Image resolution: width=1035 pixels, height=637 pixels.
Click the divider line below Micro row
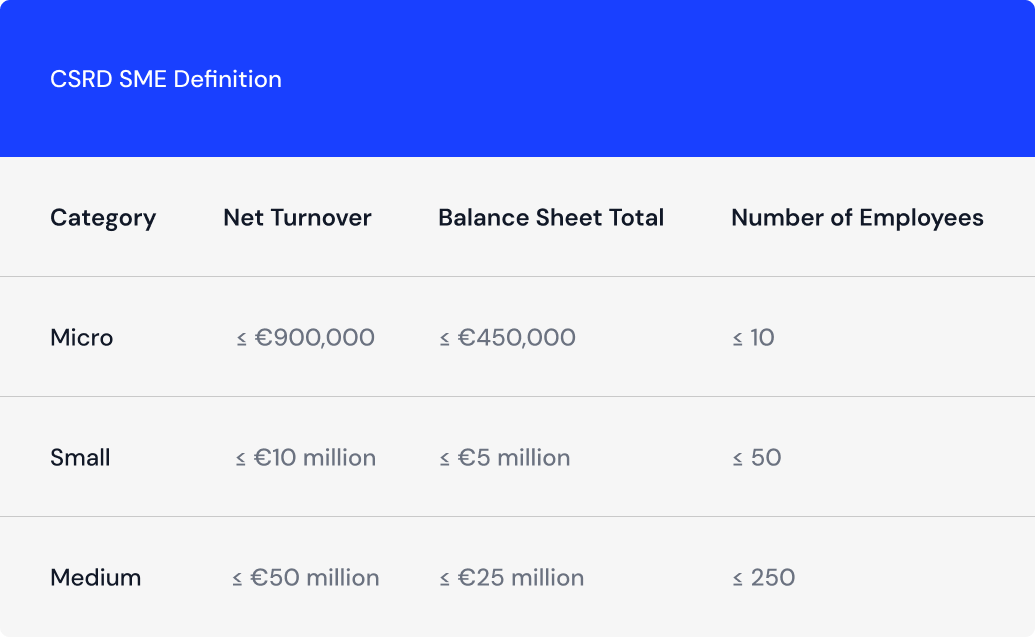click(517, 396)
